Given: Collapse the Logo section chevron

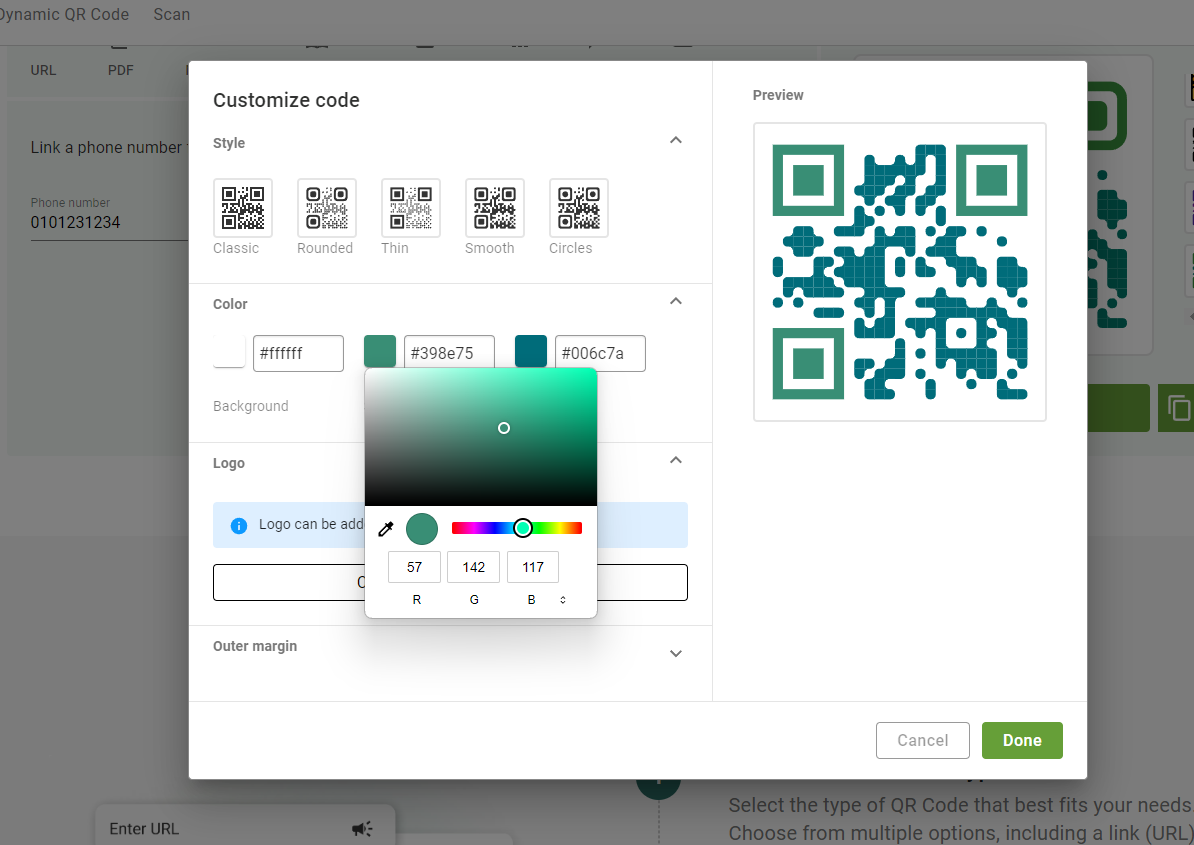Looking at the screenshot, I should pyautogui.click(x=675, y=461).
